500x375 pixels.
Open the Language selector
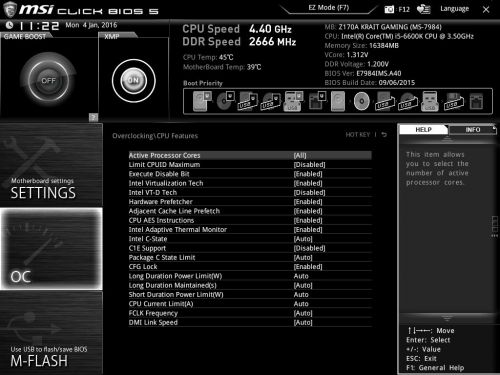coord(454,9)
